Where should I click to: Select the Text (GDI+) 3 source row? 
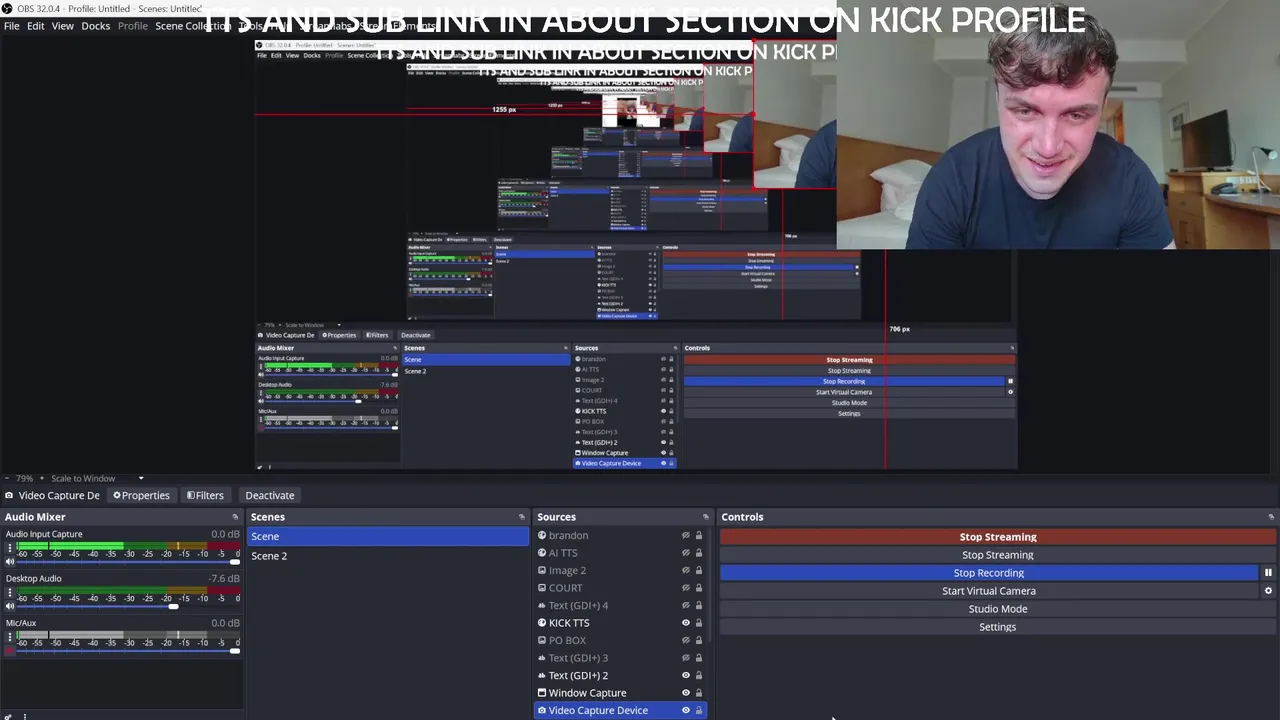[621, 658]
